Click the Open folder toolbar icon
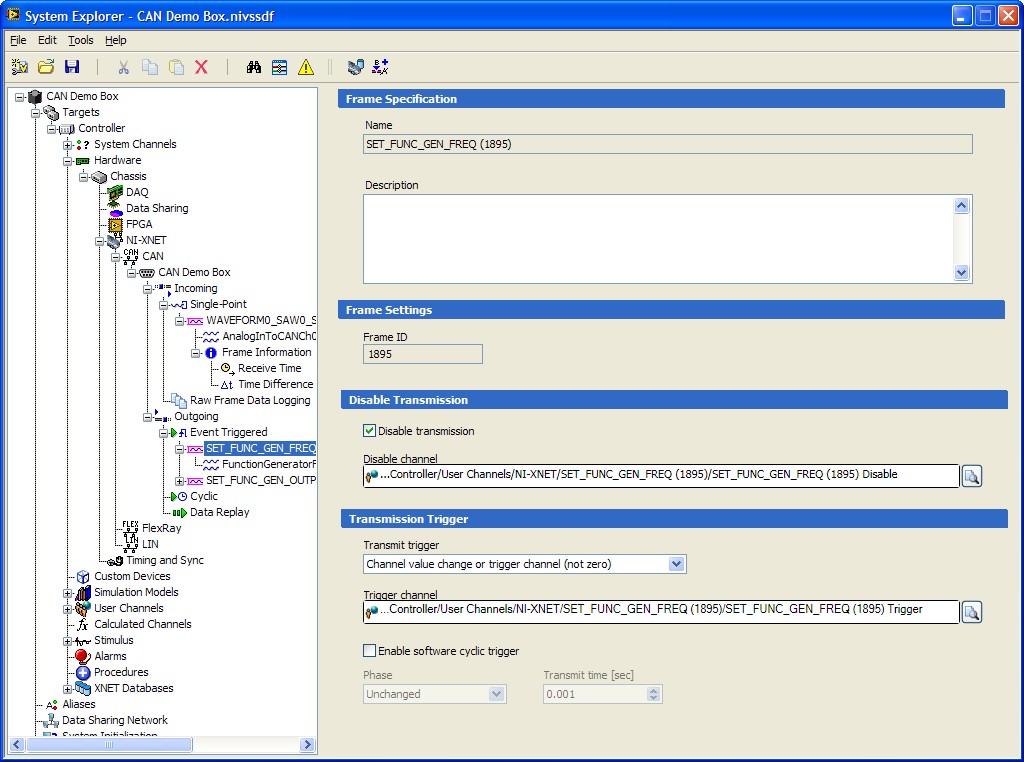1024x762 pixels. pos(46,67)
